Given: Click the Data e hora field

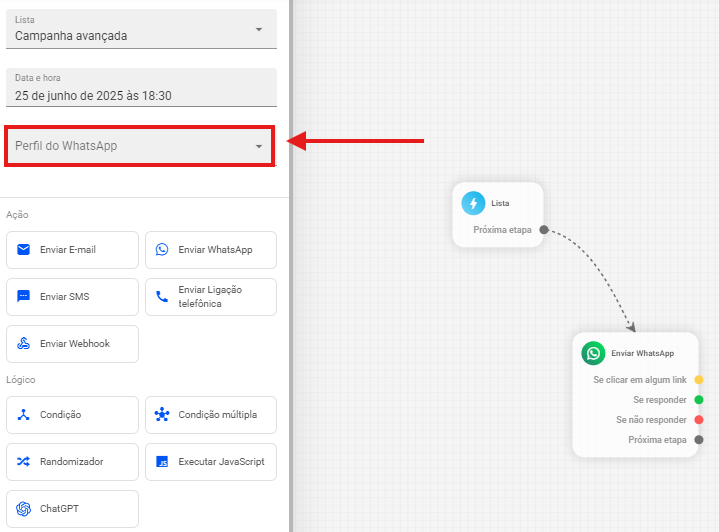Looking at the screenshot, I should (x=138, y=88).
